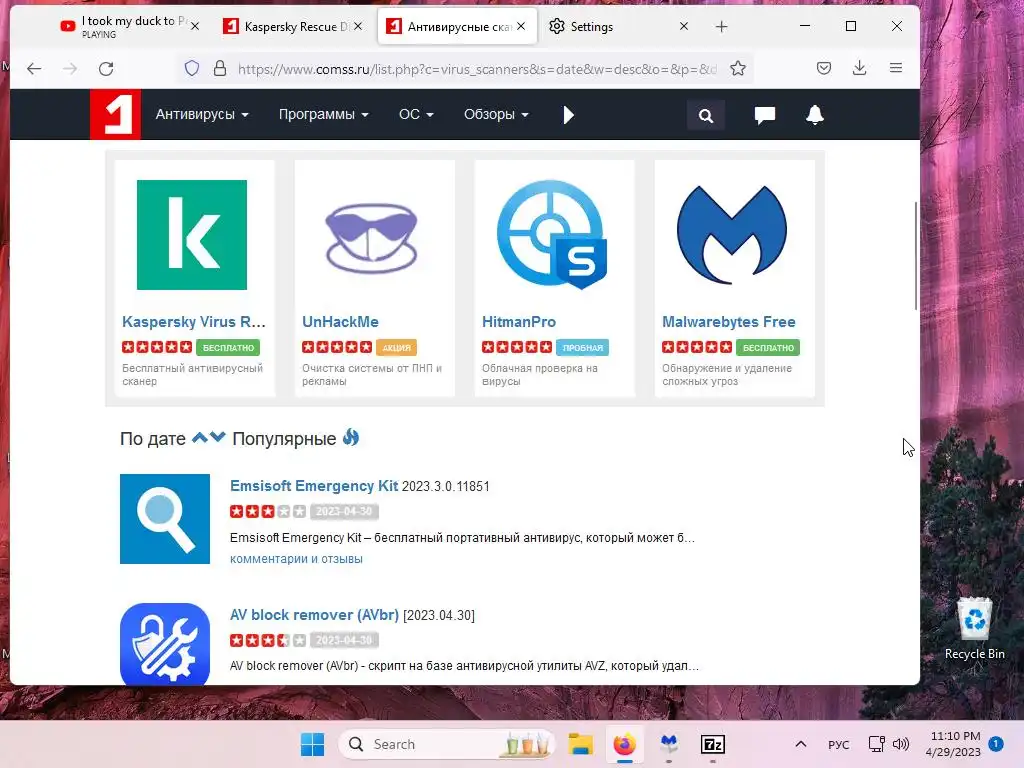Click the БЕСПЛАТНО badge under Malwarebytes Free

coord(768,347)
